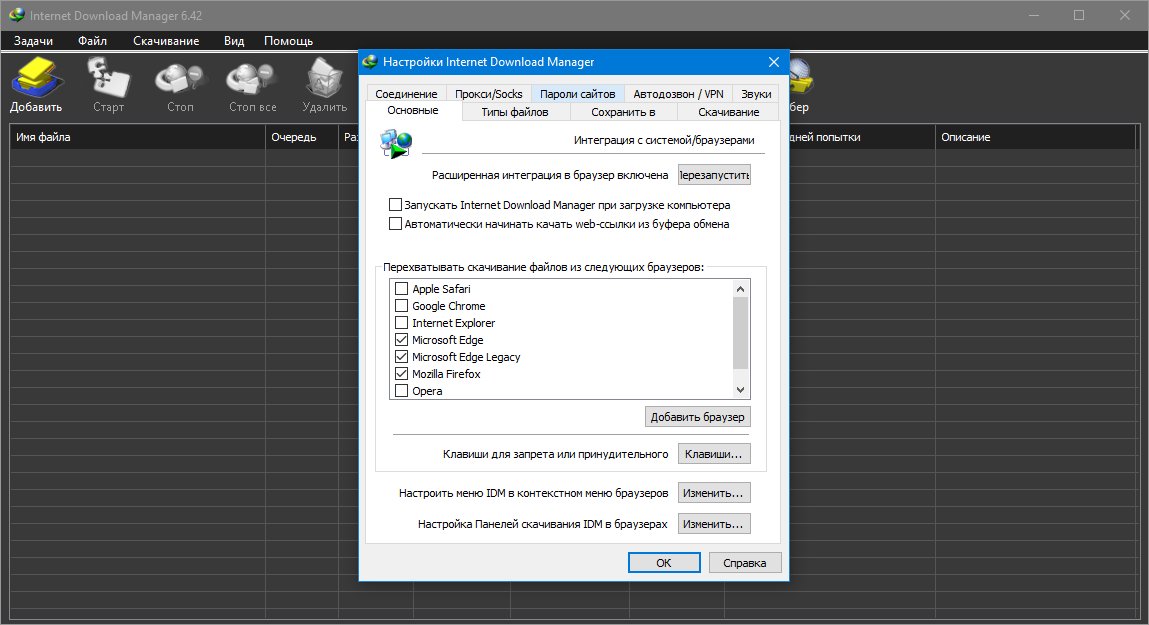
Task: Open the Клавиши... settings button
Action: click(714, 454)
